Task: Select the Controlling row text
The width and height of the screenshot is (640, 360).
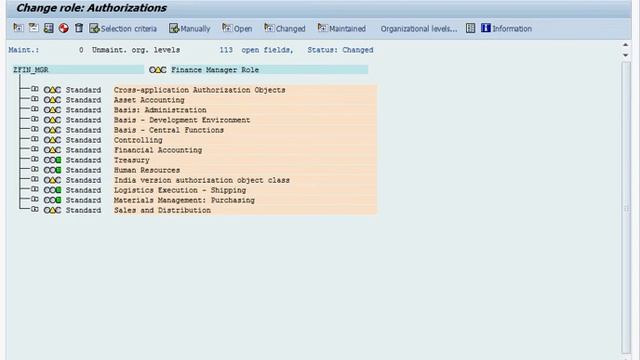Action: click(x=138, y=140)
